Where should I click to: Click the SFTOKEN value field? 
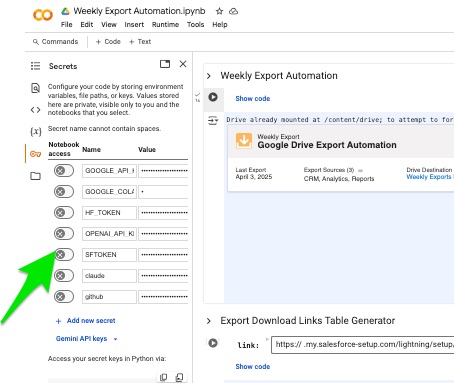pyautogui.click(x=163, y=255)
